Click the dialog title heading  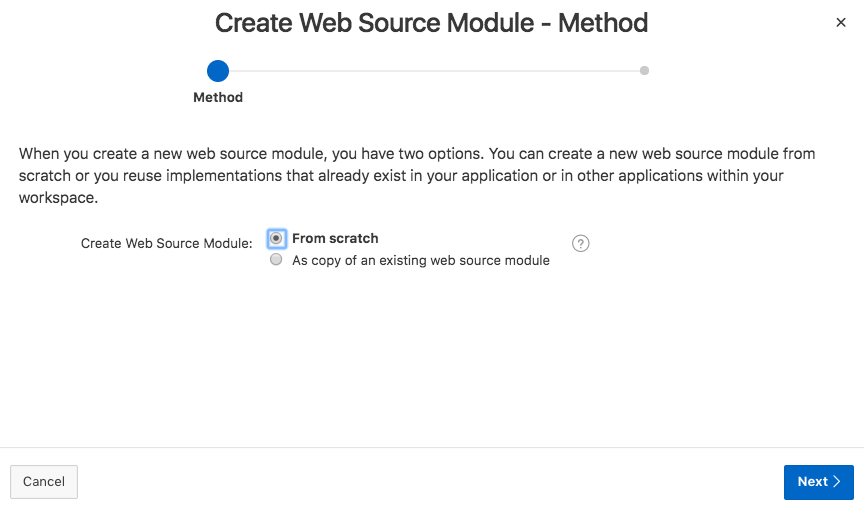click(x=431, y=22)
